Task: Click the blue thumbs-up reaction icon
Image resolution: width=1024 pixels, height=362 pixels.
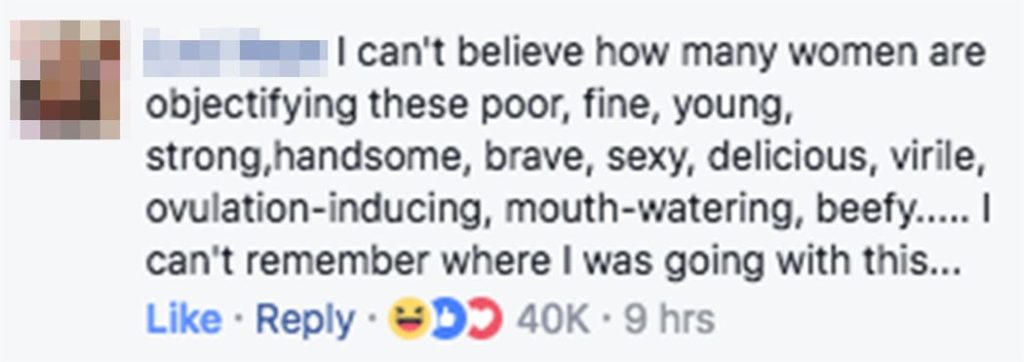Action: [x=447, y=320]
